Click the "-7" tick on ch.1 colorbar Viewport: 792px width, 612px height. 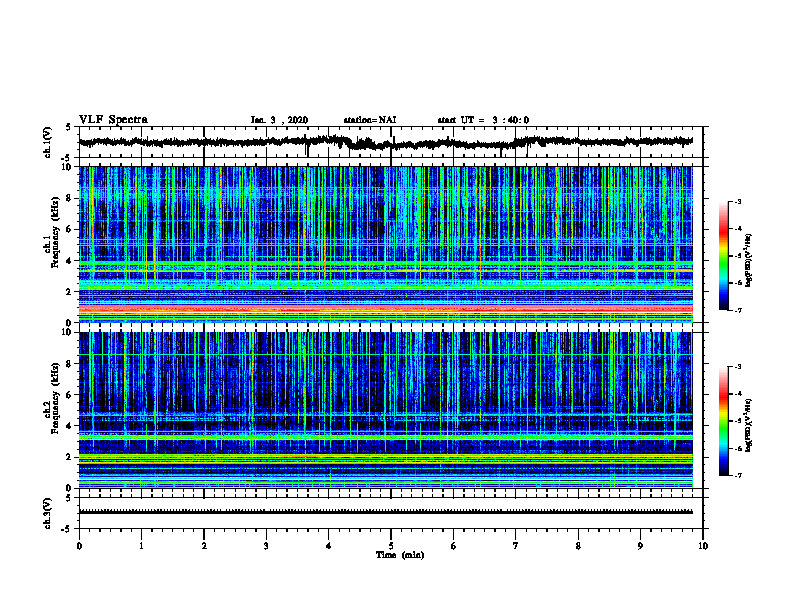(x=737, y=310)
